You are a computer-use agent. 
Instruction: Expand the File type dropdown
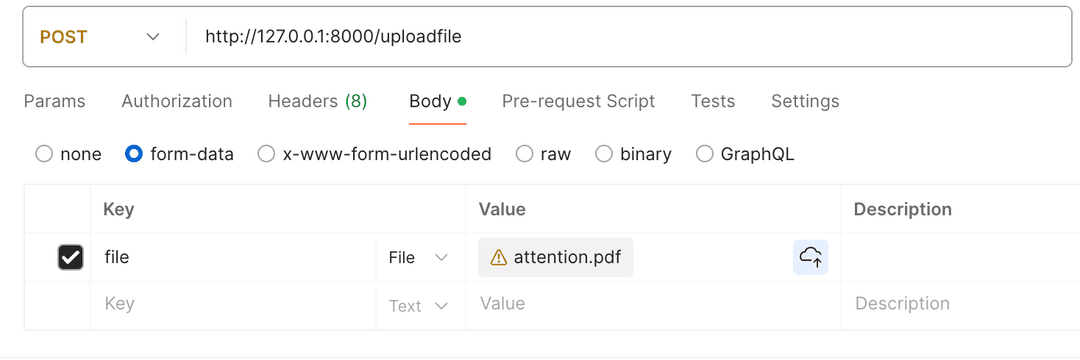418,257
